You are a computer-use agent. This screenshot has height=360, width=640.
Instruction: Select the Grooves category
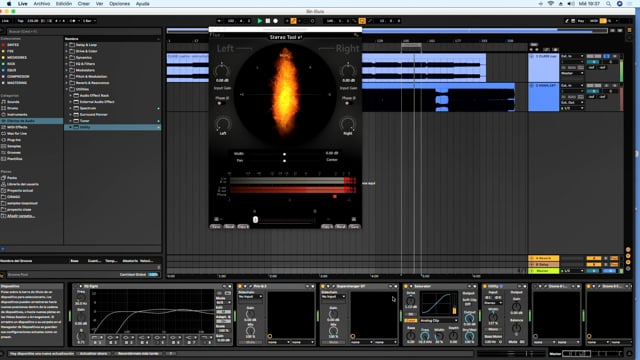pyautogui.click(x=13, y=153)
